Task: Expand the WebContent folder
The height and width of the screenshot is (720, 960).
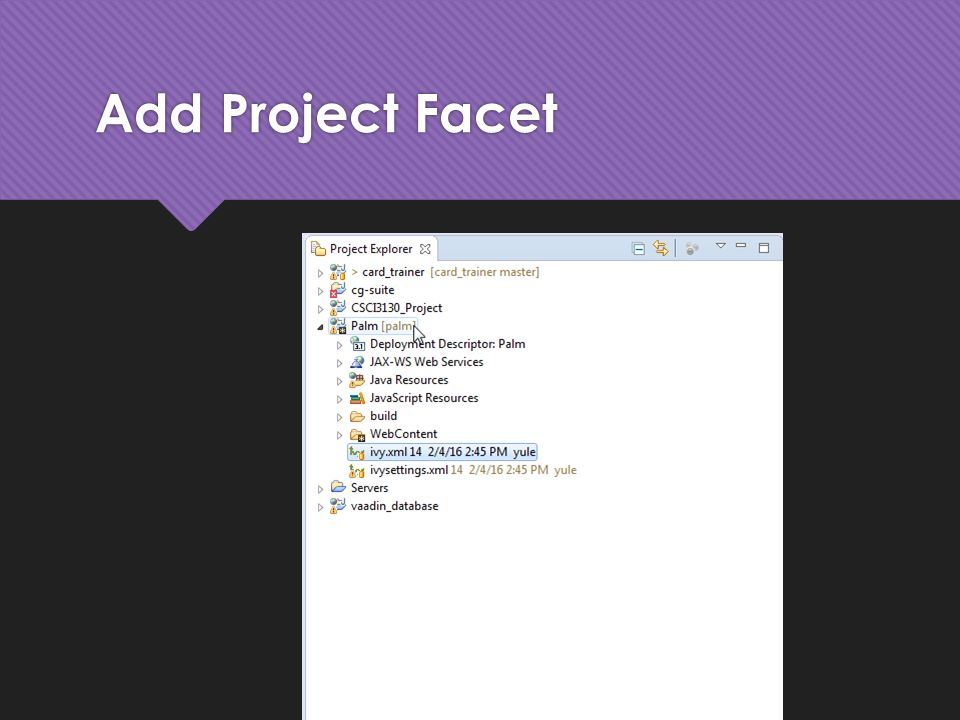Action: click(x=339, y=435)
